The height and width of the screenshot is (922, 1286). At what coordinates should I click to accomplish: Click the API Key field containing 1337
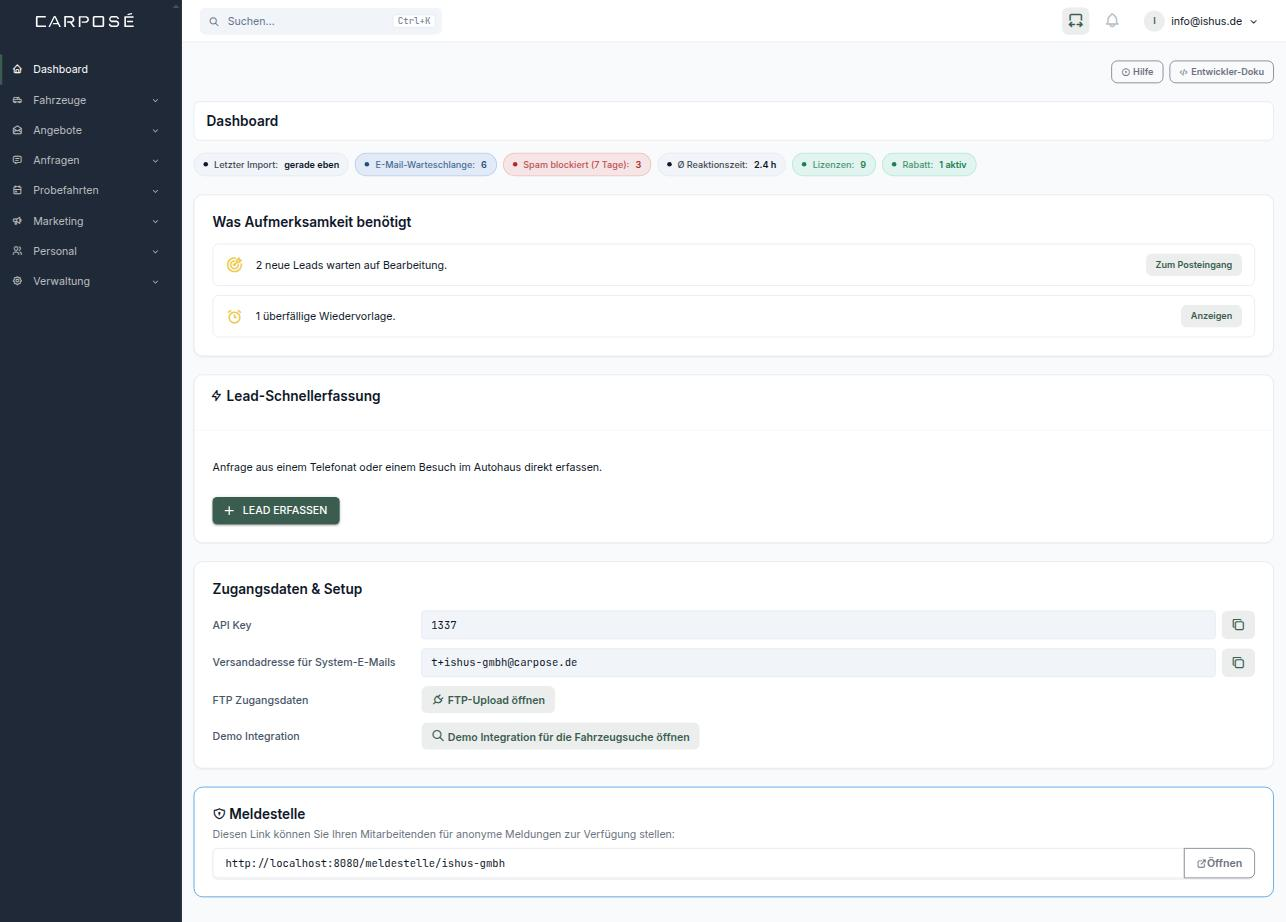(x=818, y=625)
